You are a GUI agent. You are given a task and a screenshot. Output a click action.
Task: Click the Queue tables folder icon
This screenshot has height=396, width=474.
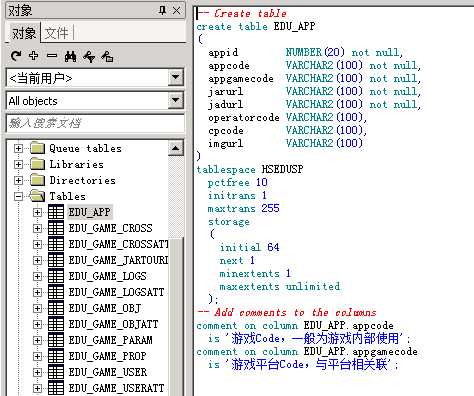37,148
